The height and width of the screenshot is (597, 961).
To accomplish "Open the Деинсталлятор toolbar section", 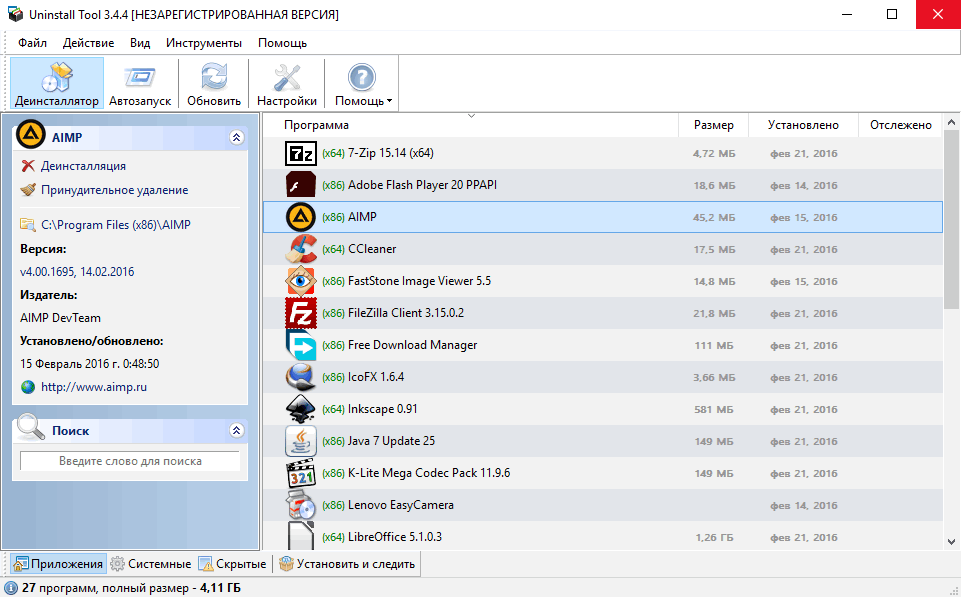I will pyautogui.click(x=57, y=83).
